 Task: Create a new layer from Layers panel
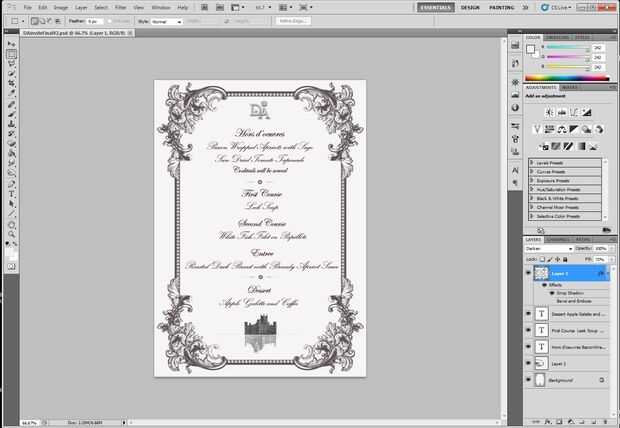(594, 422)
